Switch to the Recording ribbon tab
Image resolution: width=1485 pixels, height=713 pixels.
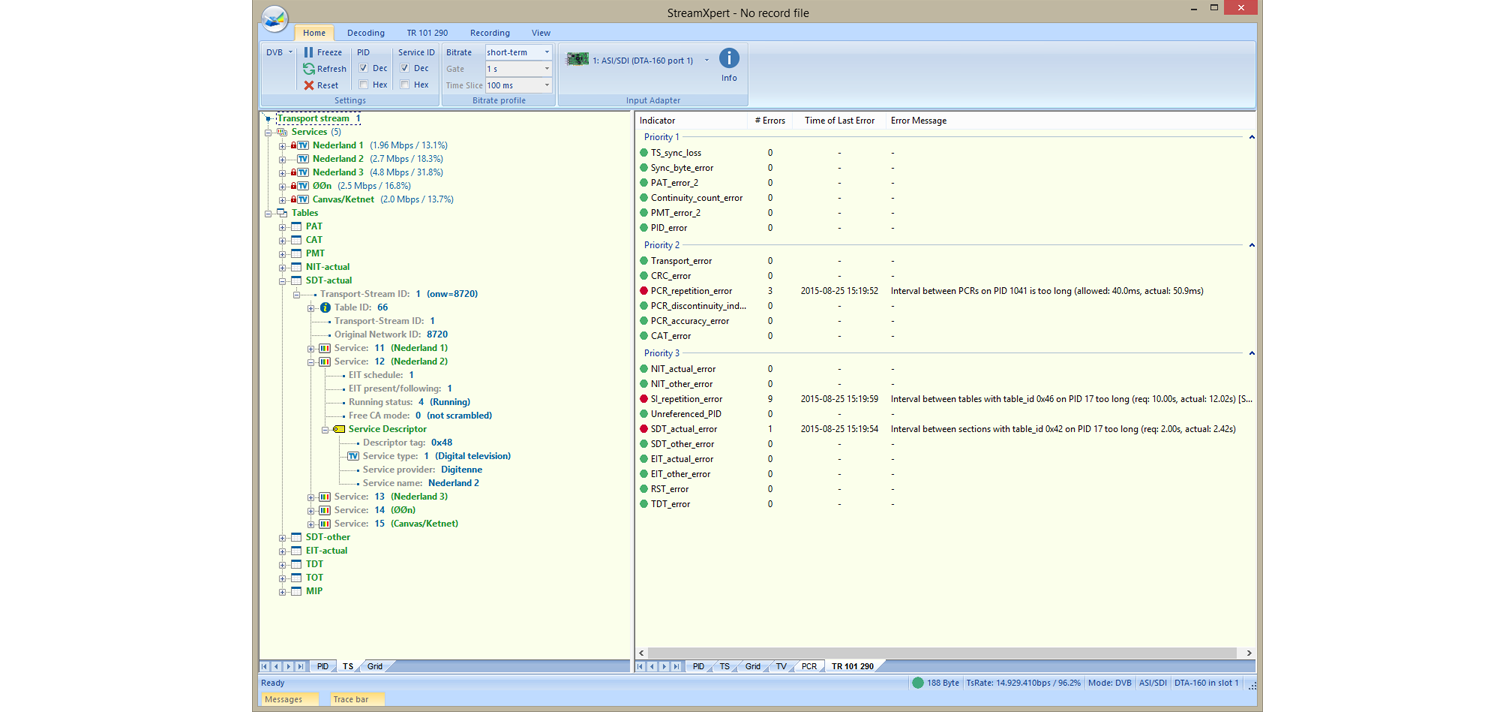489,32
